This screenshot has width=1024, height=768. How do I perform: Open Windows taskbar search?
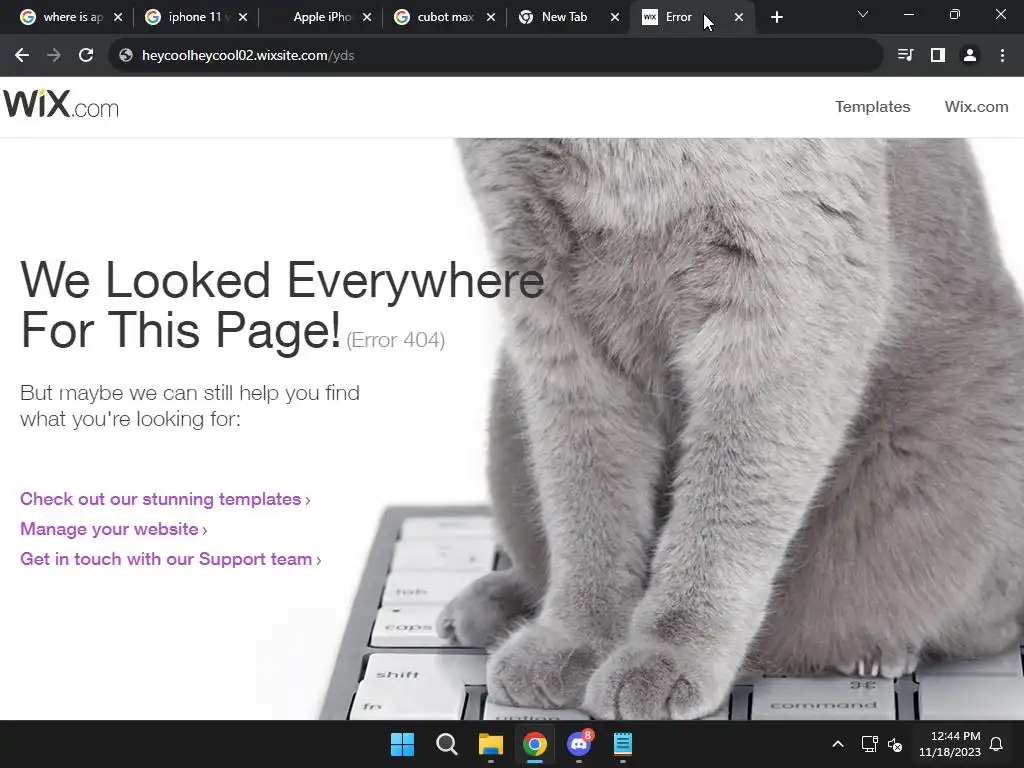pos(447,744)
